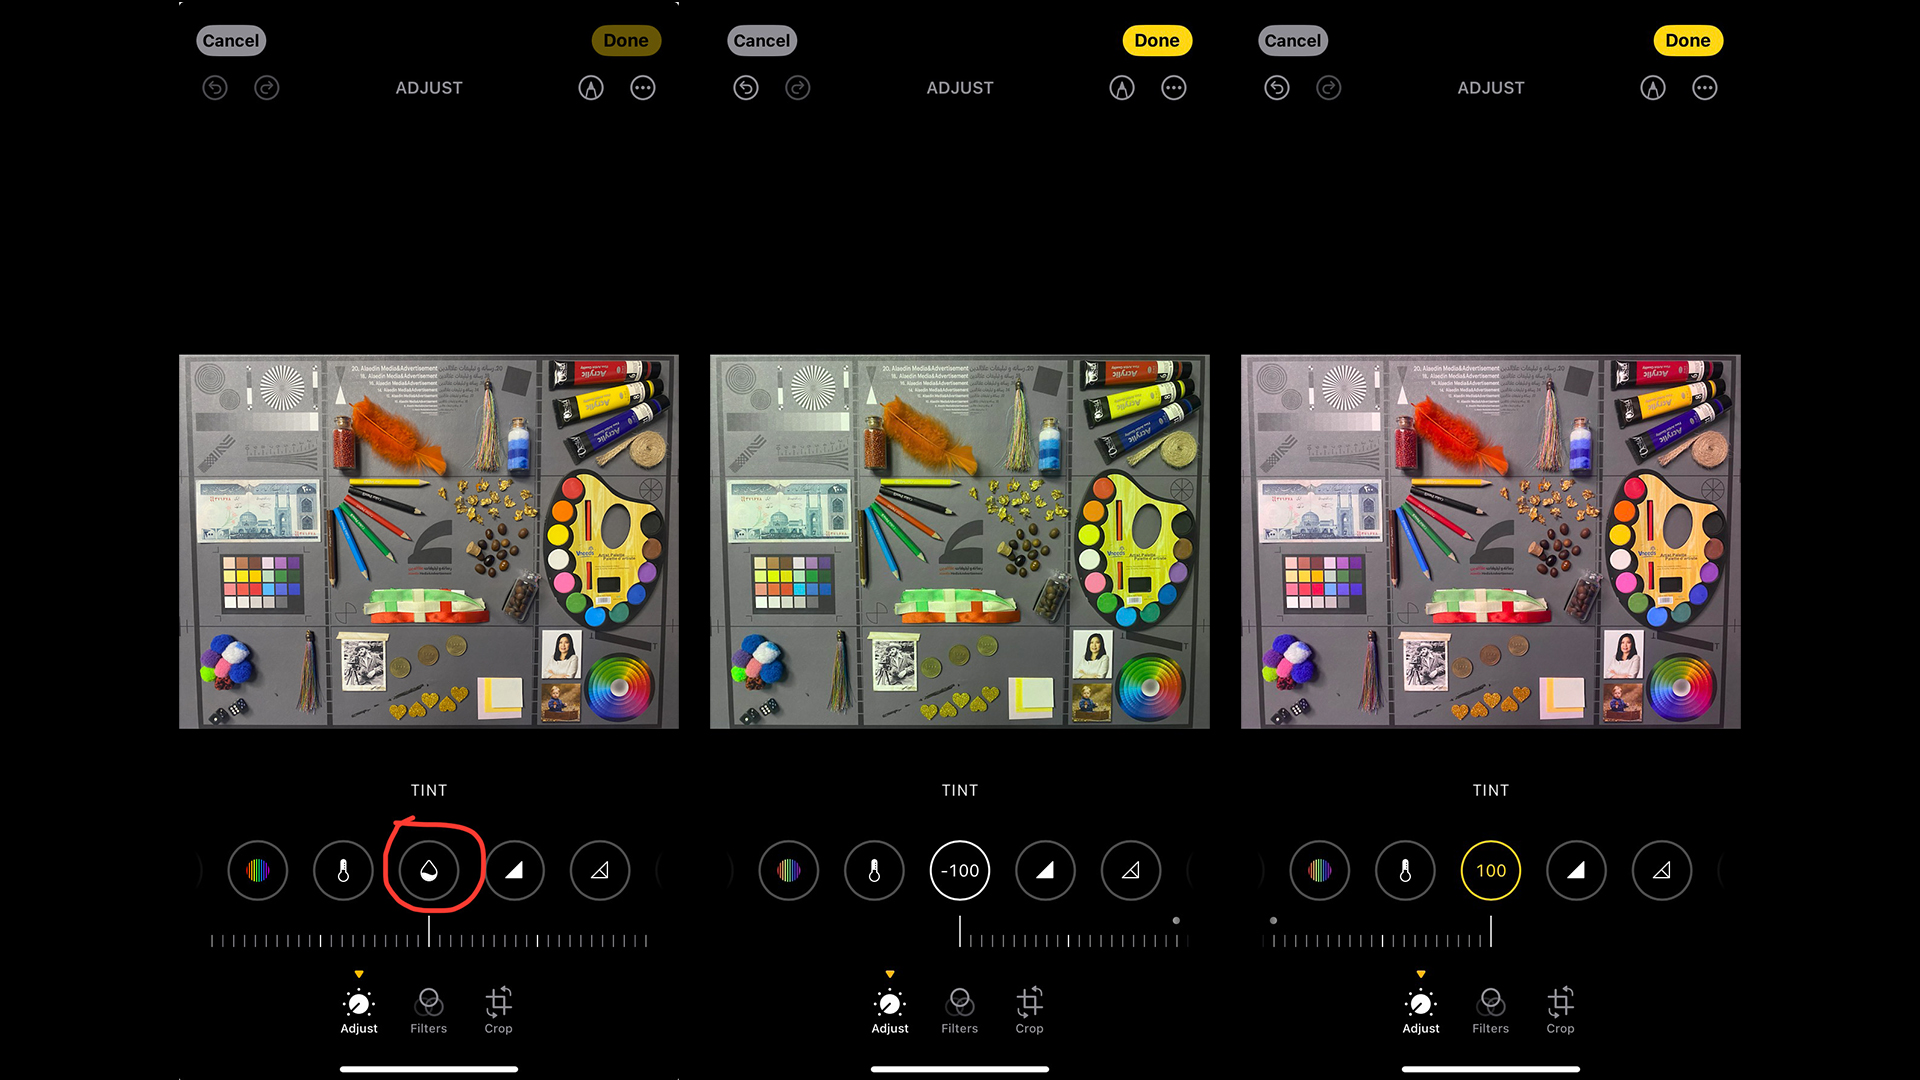Screen dimensions: 1920x1080
Task: Switch to the Crop tab
Action: pyautogui.click(x=498, y=1009)
